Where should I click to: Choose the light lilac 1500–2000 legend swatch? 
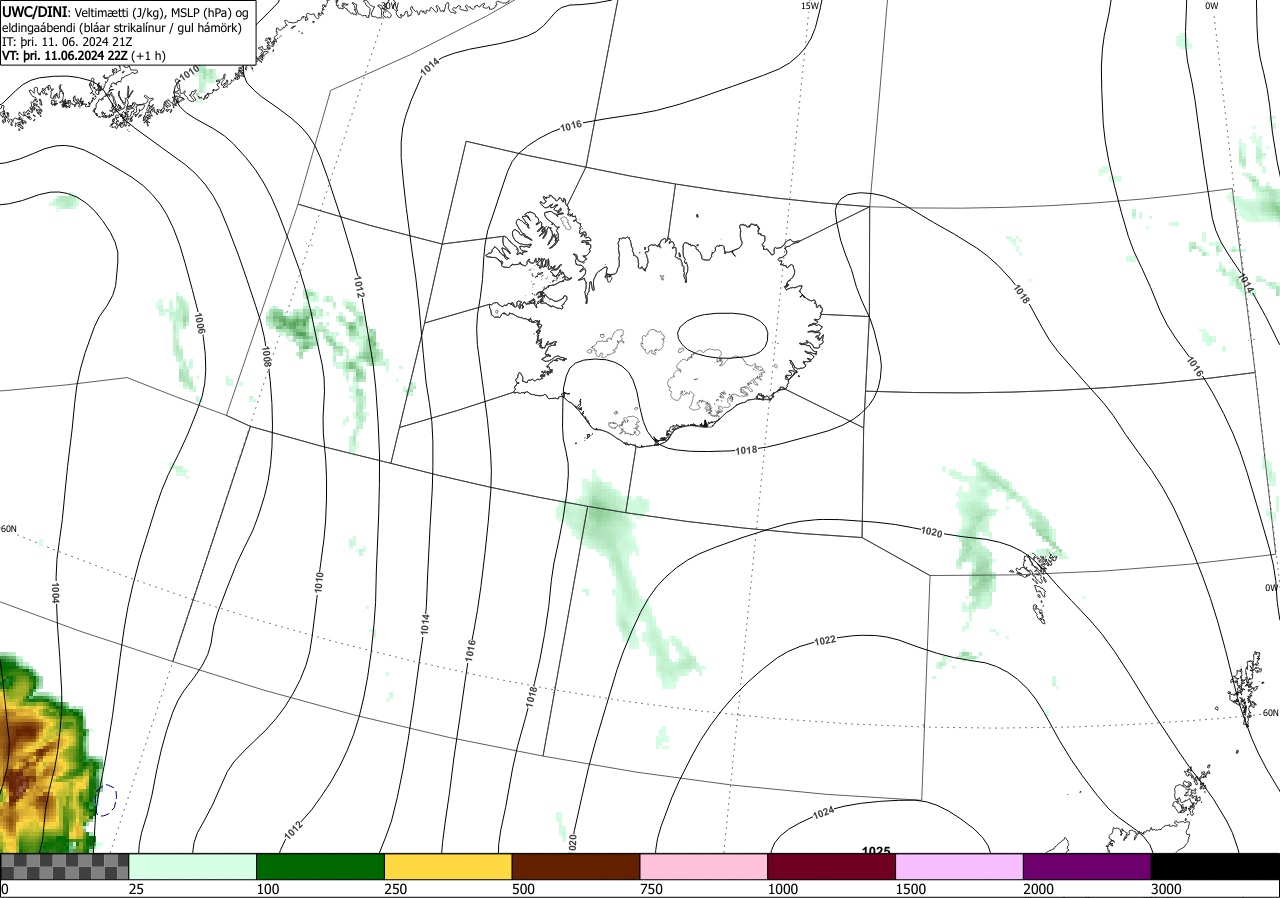pos(960,866)
